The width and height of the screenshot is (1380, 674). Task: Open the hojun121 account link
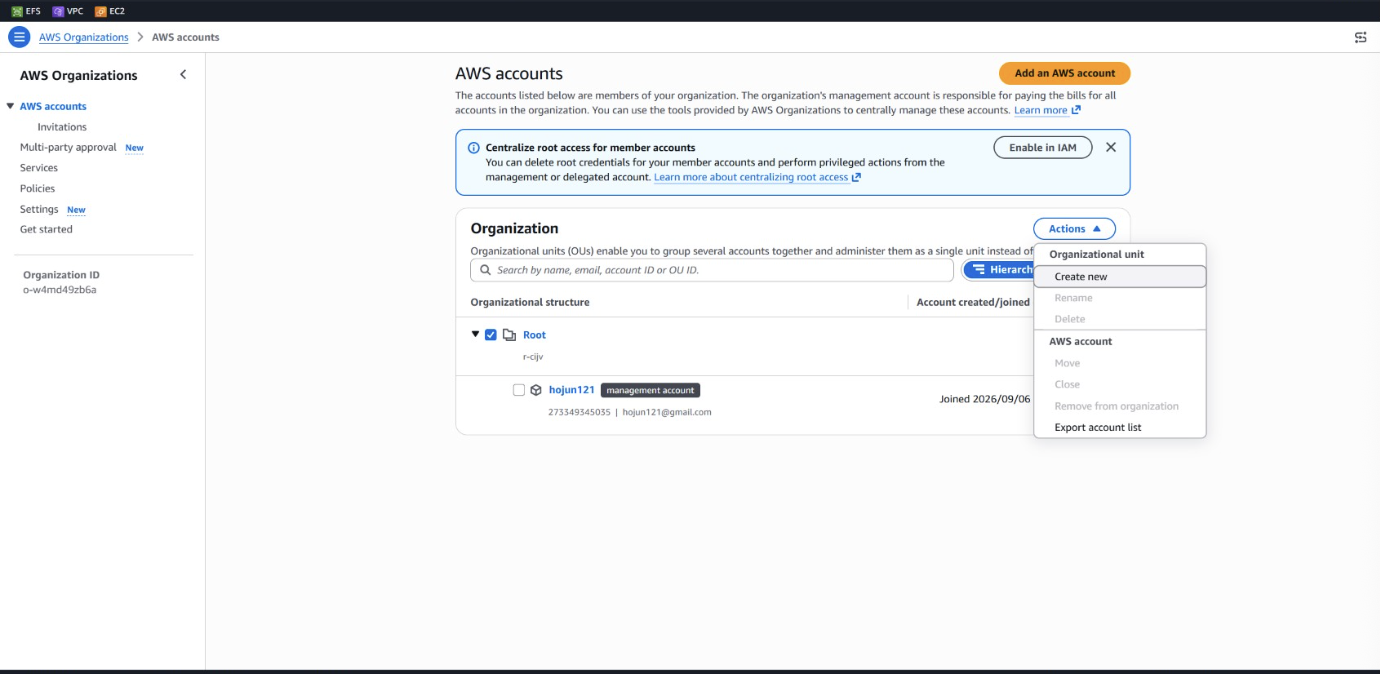(572, 390)
